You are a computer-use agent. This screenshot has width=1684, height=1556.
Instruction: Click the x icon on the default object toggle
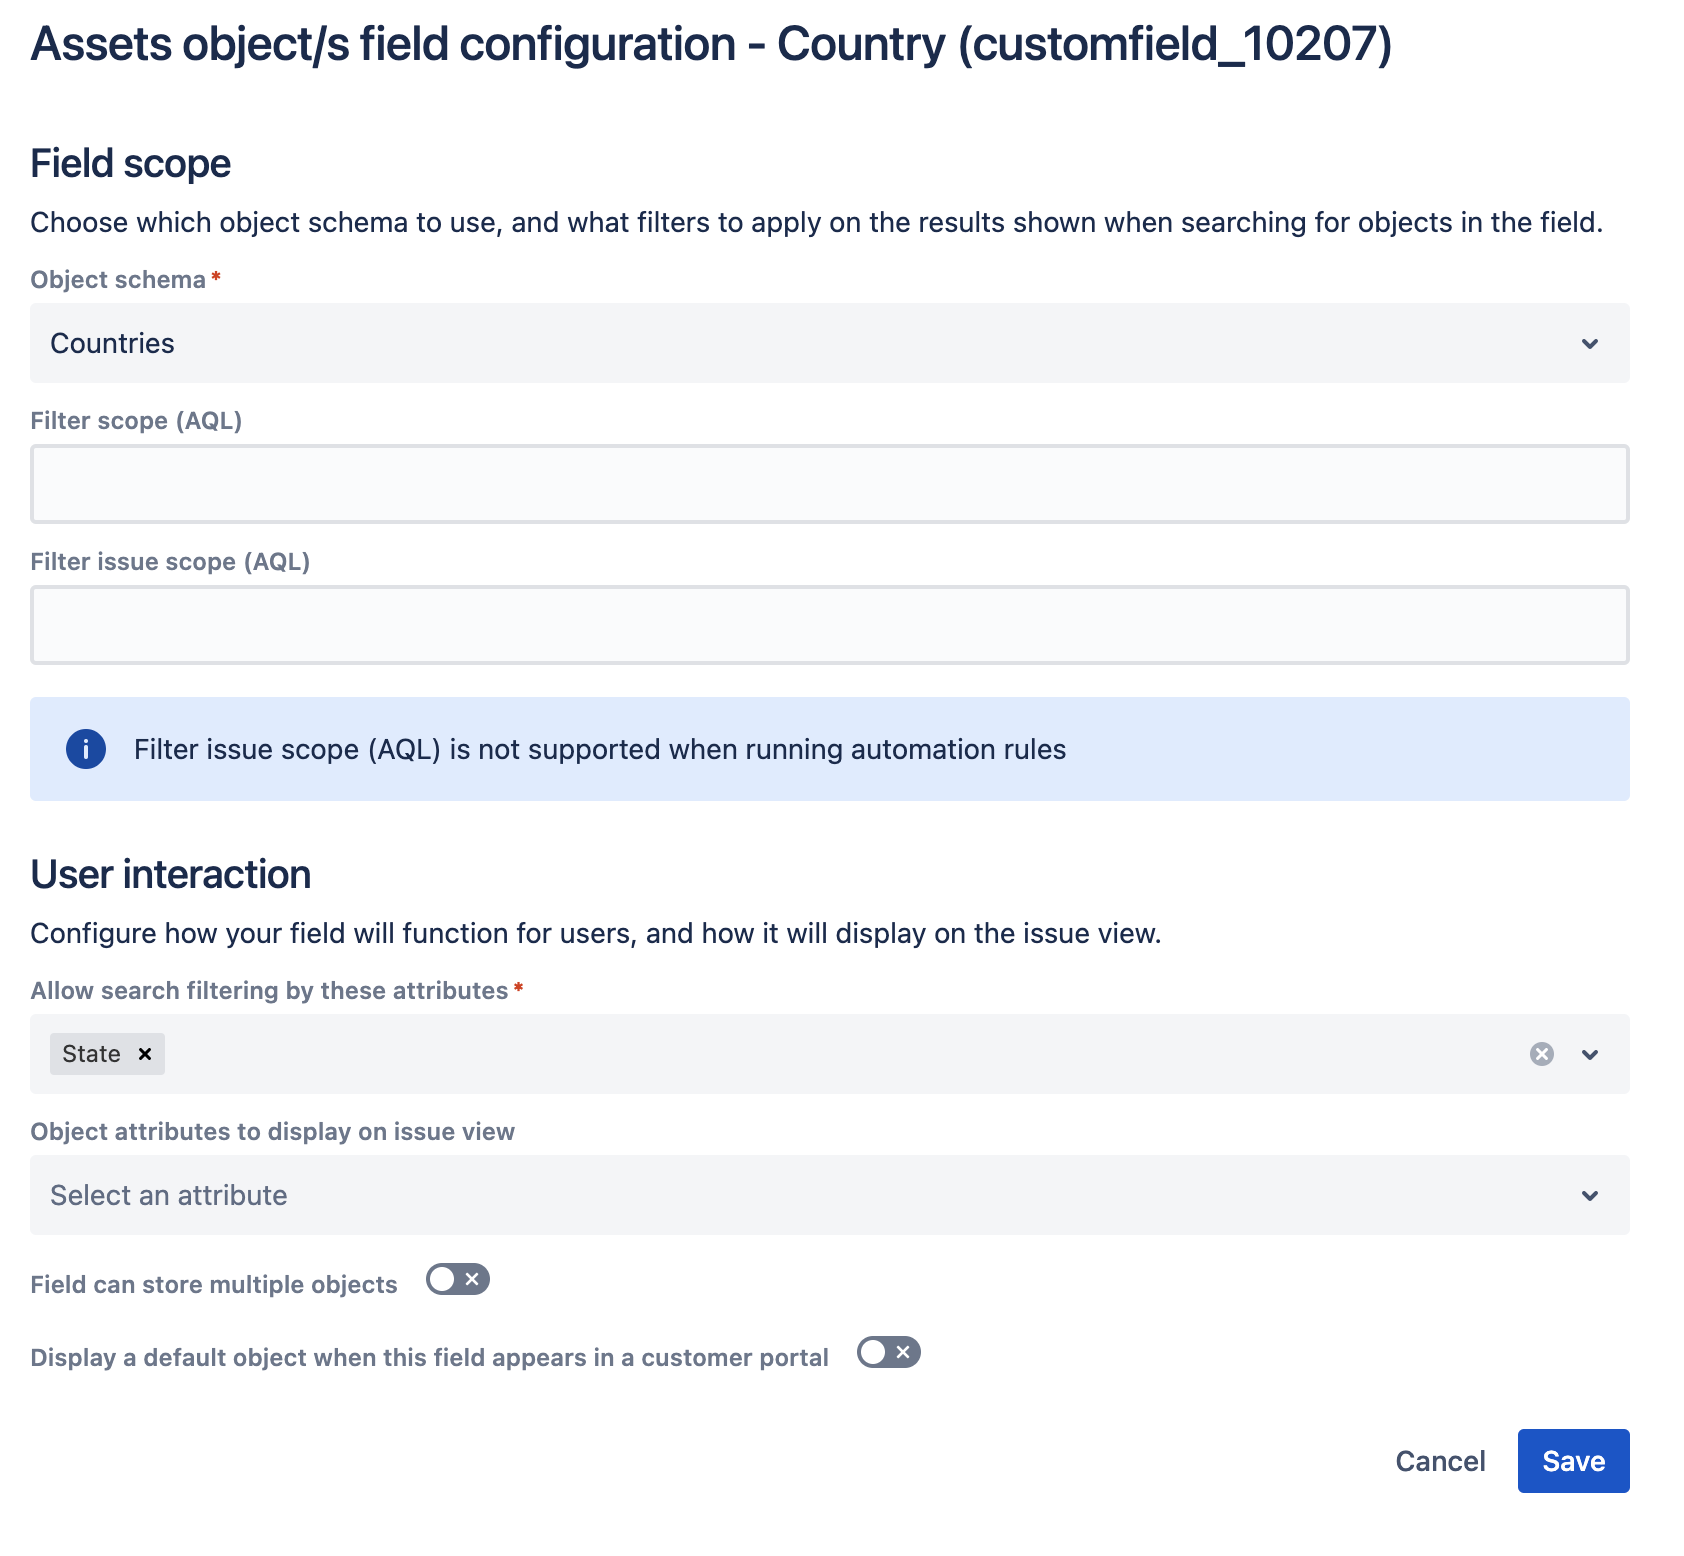(x=903, y=1353)
